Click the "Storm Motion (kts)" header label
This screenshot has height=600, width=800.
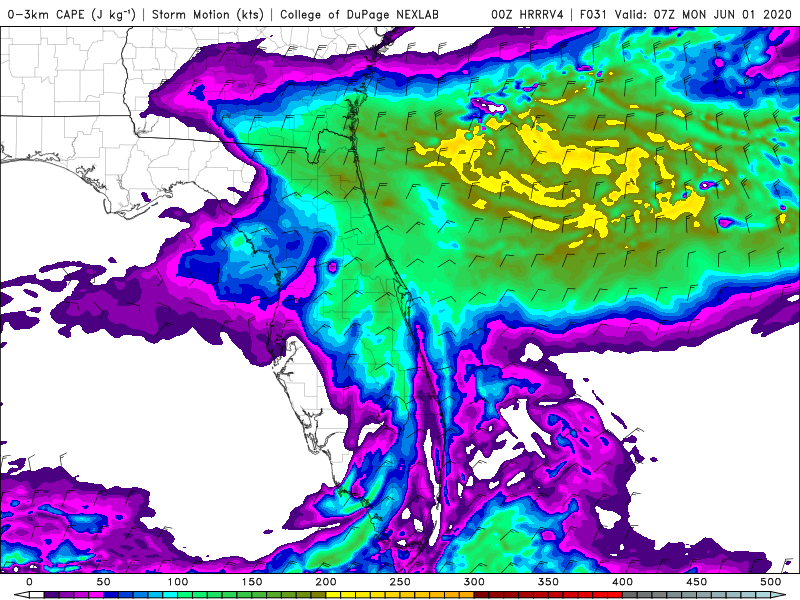208,14
